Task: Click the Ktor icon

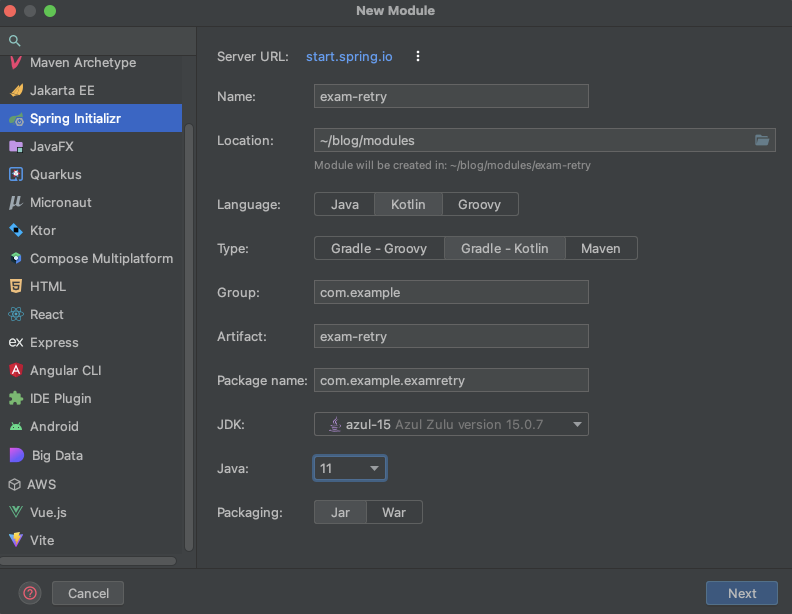Action: [x=16, y=230]
